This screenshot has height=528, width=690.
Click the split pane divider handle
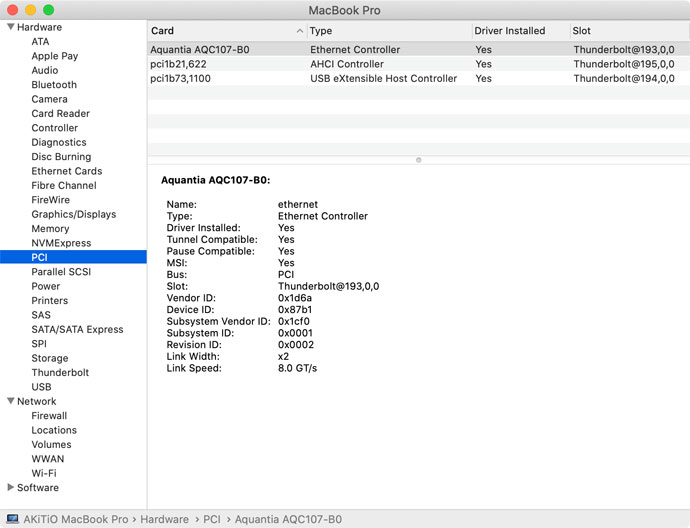(418, 159)
